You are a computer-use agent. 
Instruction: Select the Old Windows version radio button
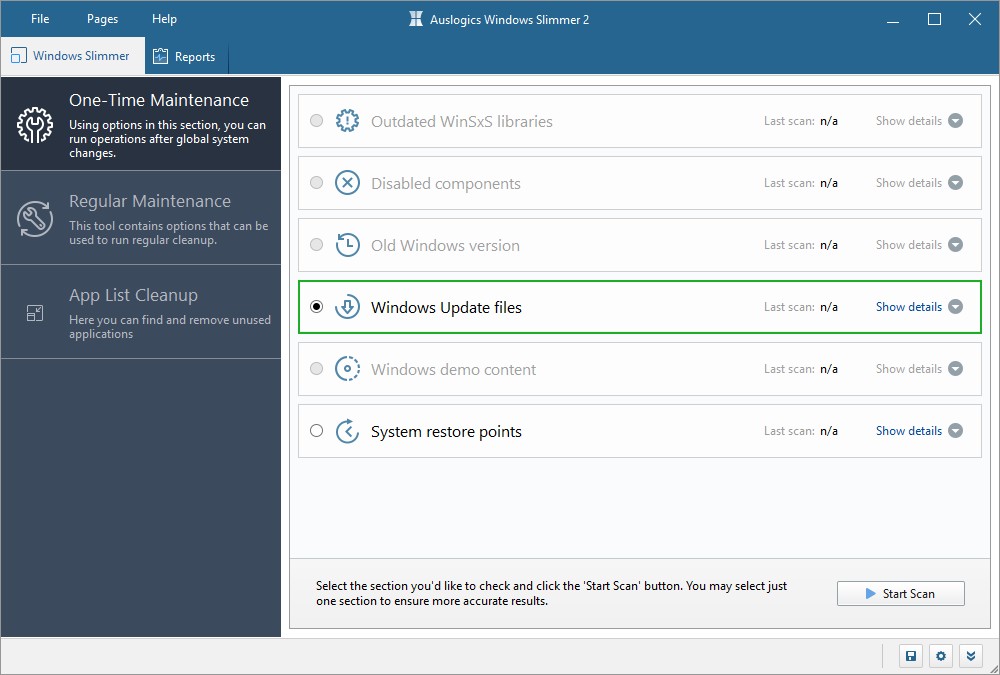coord(316,244)
